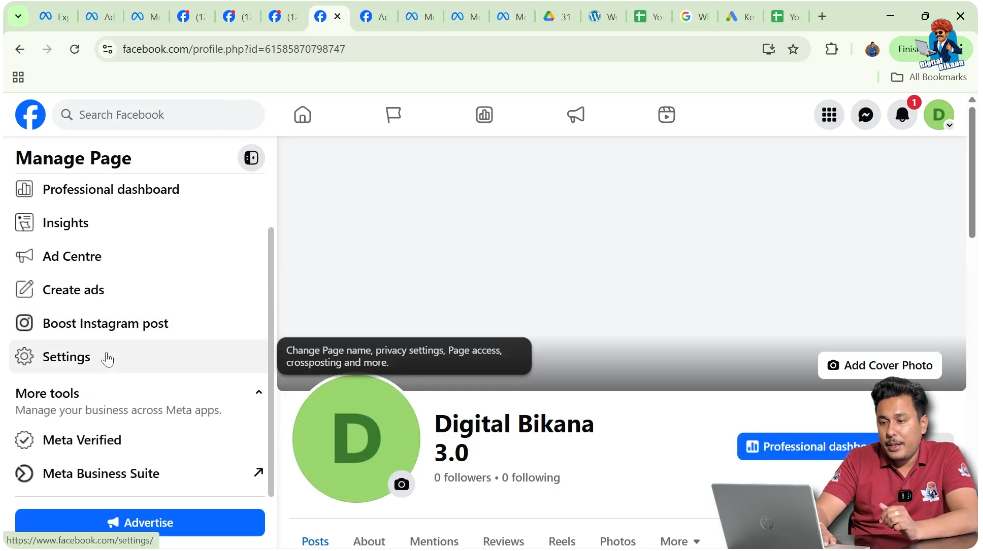
Task: Open Ad Centre in the sidebar
Action: click(x=137, y=256)
